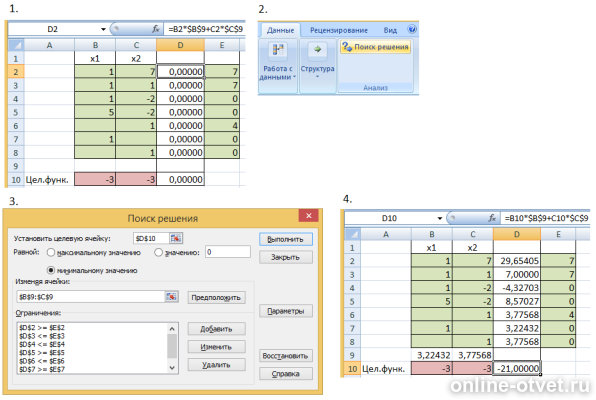Click the Работа с данными icon in ribbon

(x=278, y=50)
